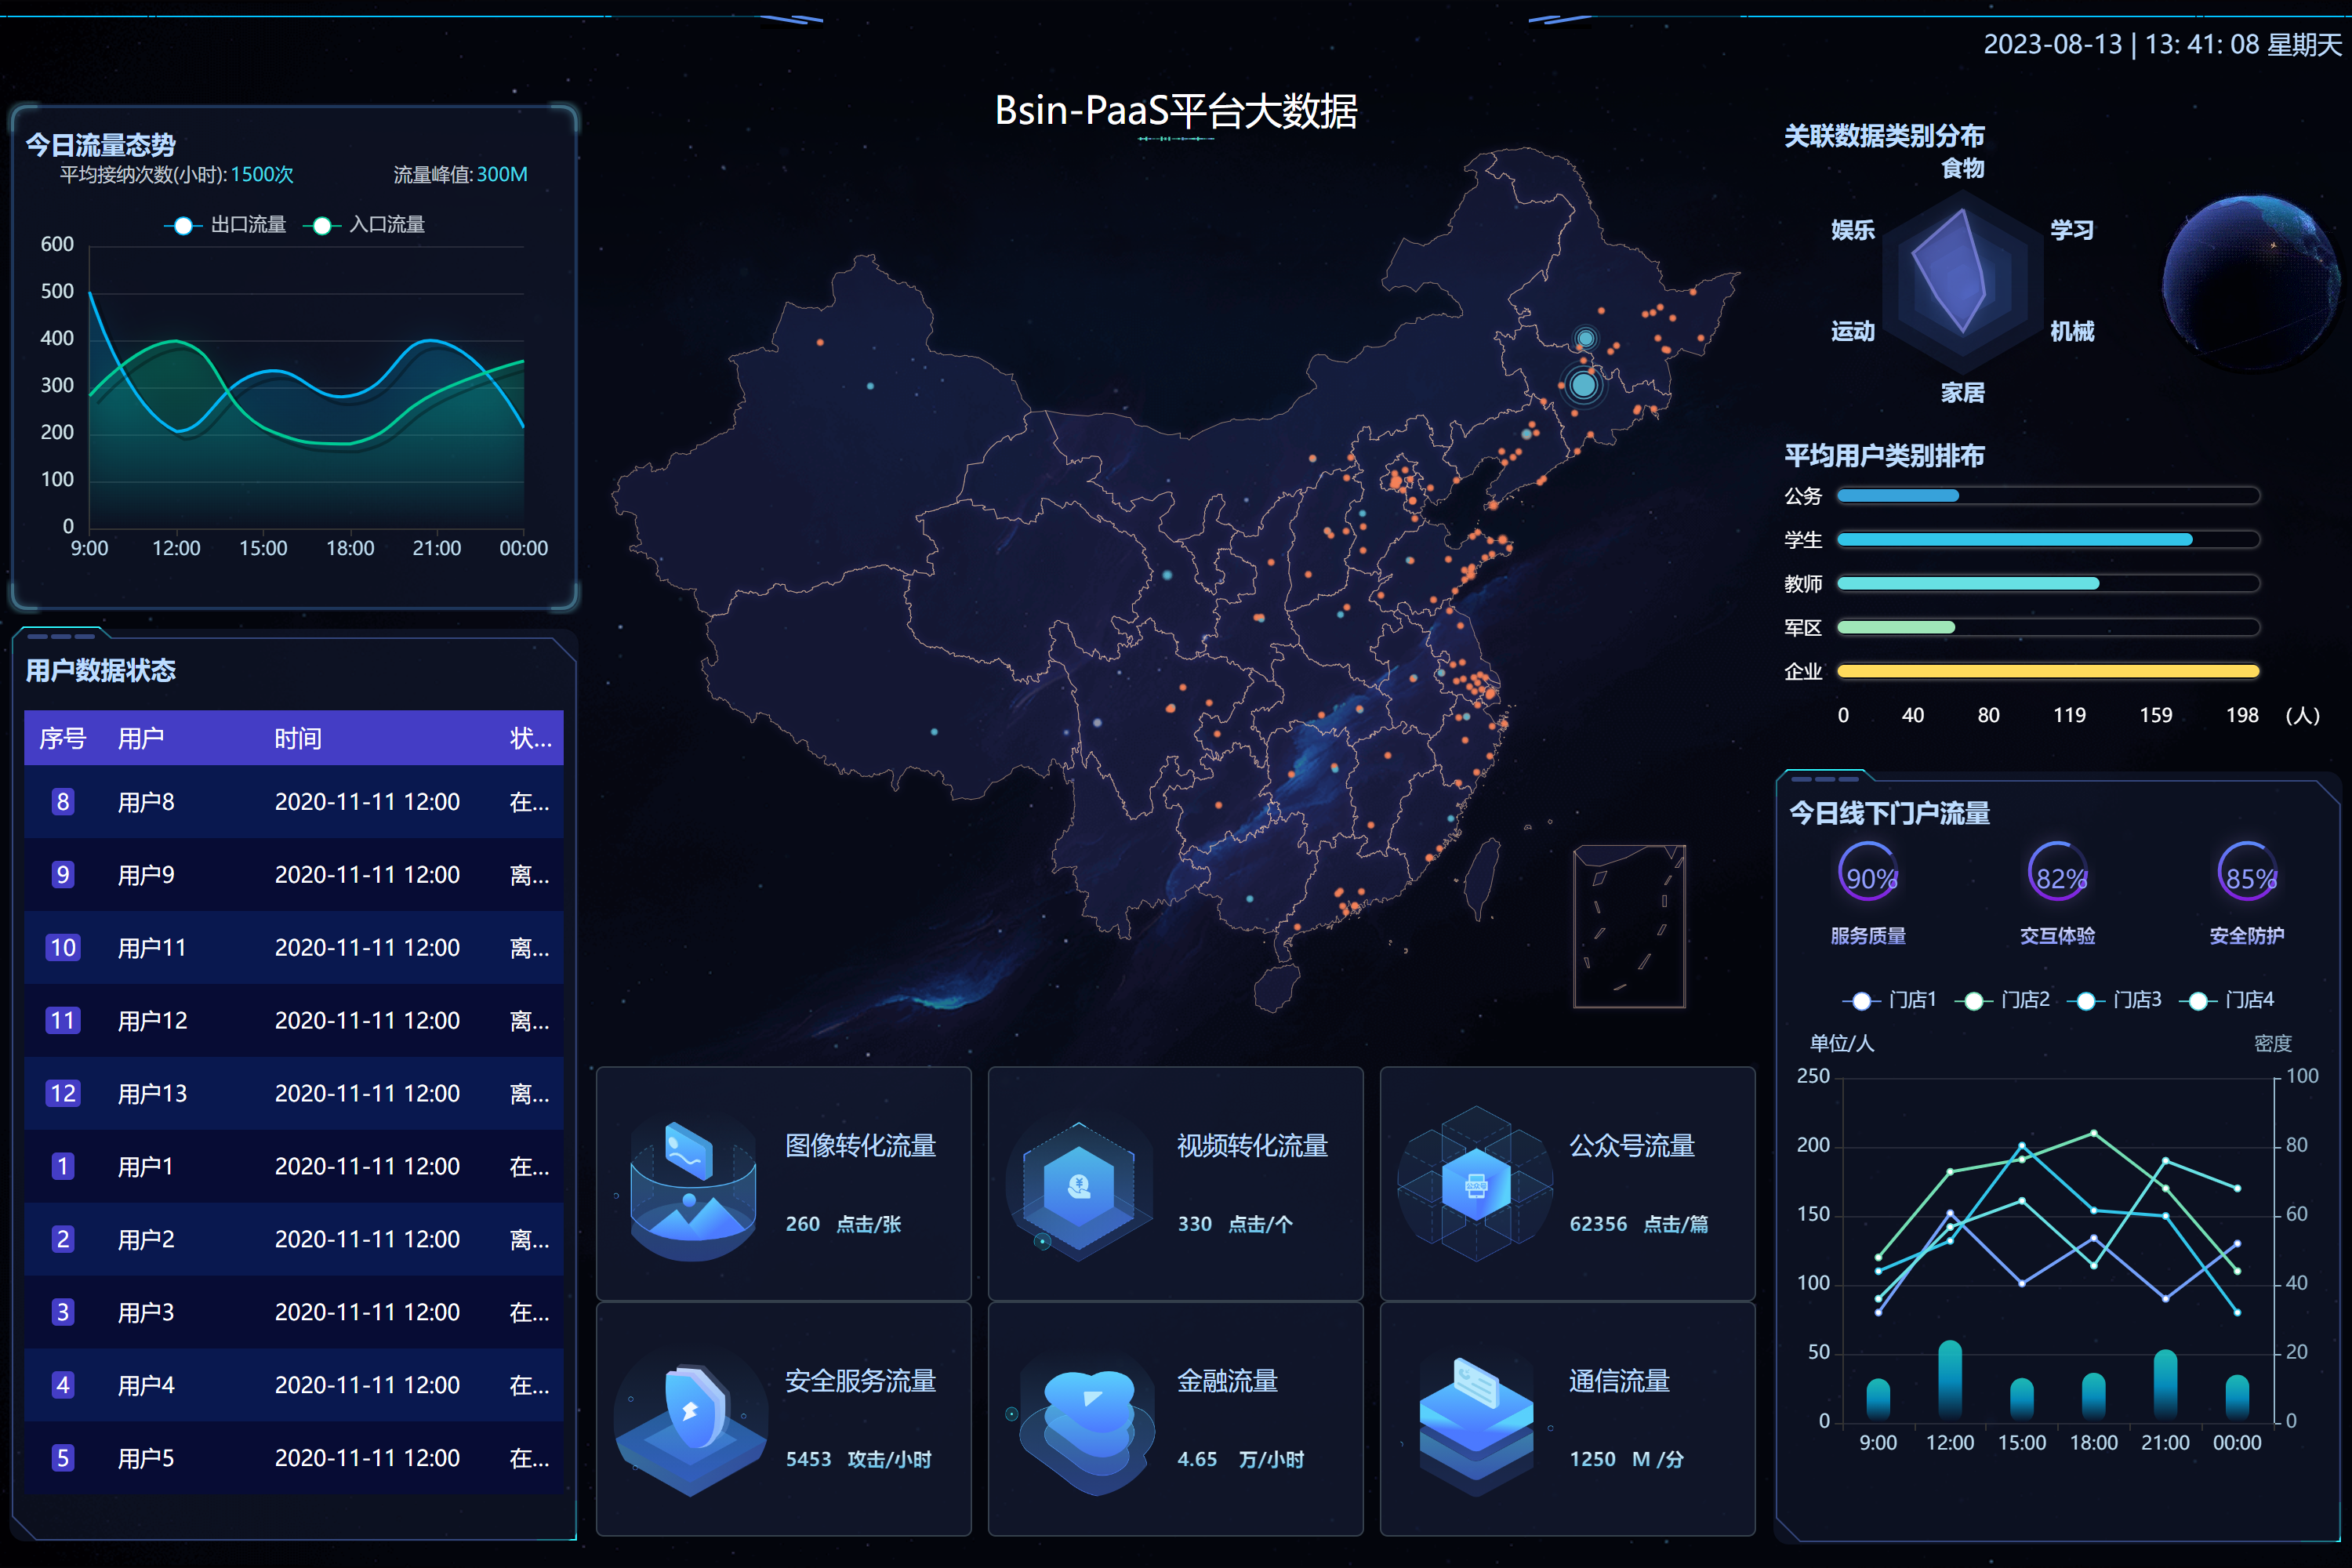Click row number badge 12
Screen dimensions: 2352x1568
coord(63,1093)
